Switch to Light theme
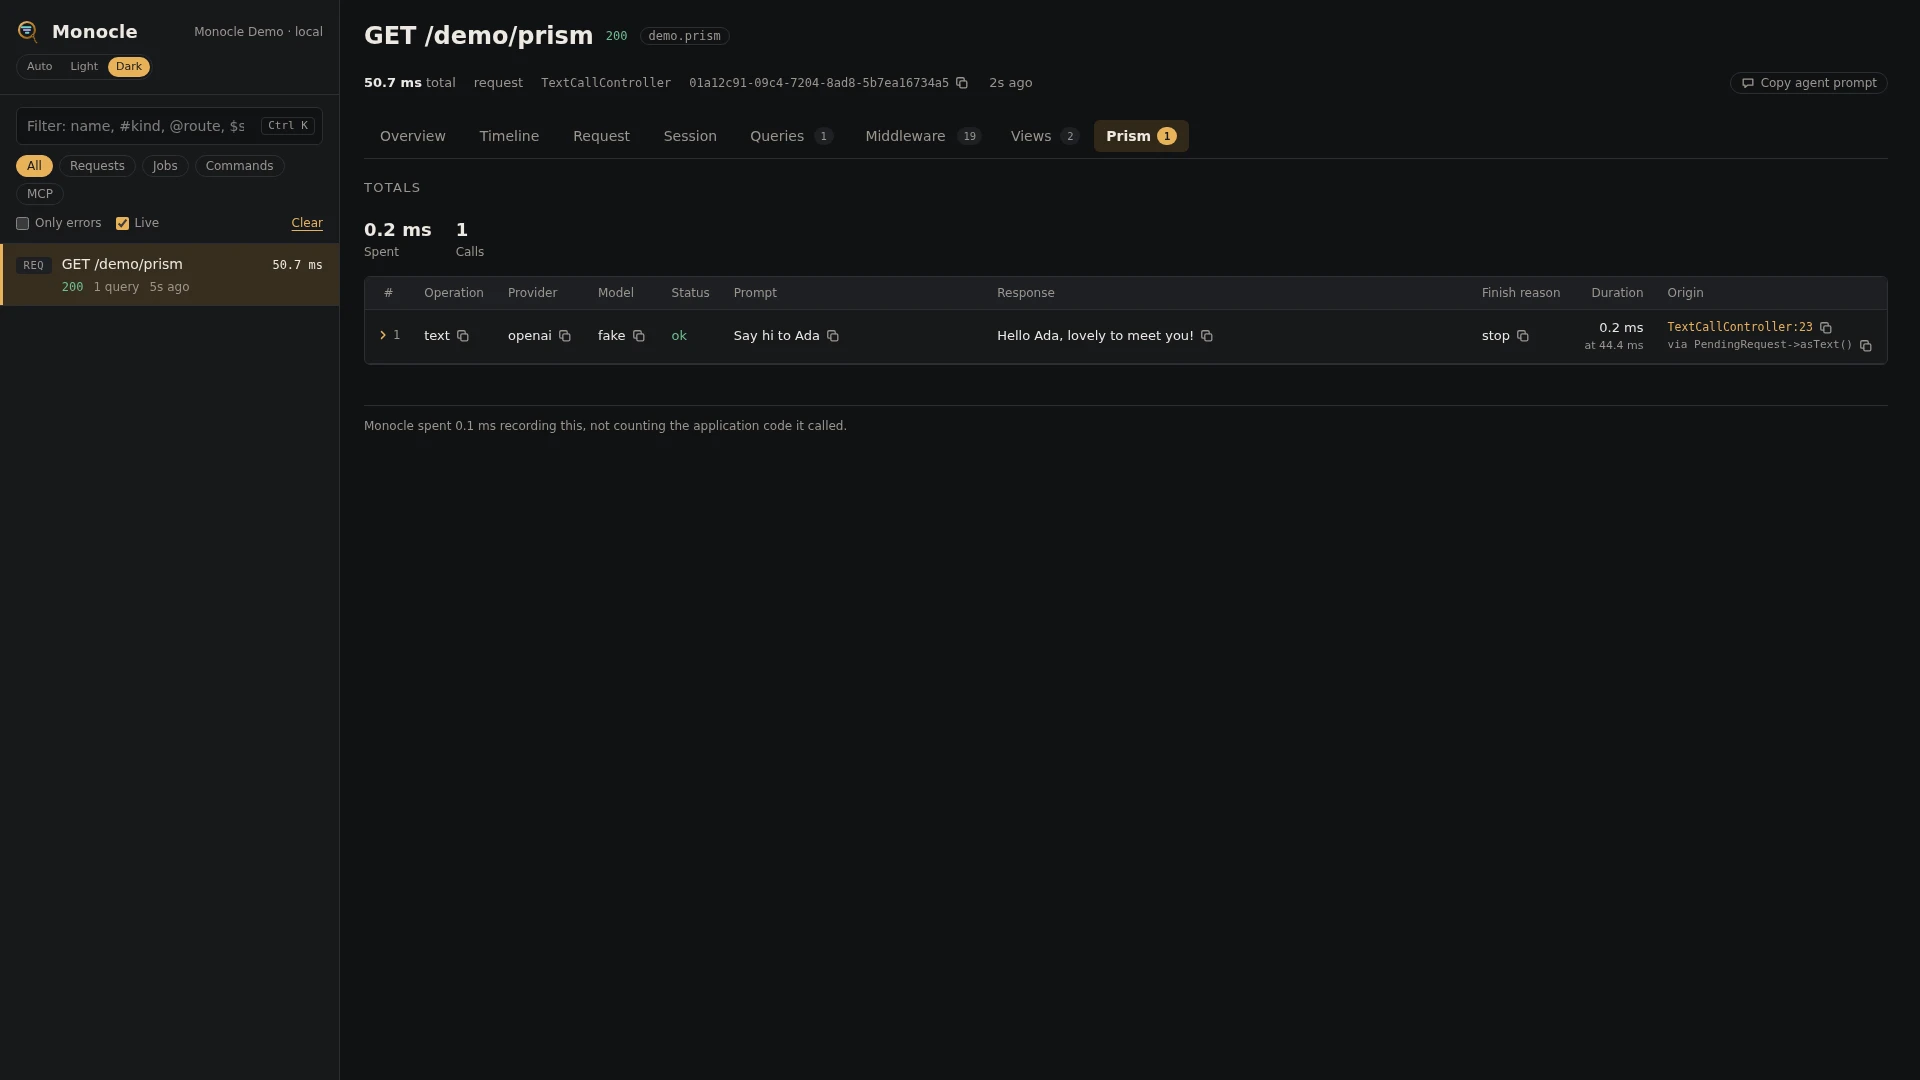 (84, 67)
